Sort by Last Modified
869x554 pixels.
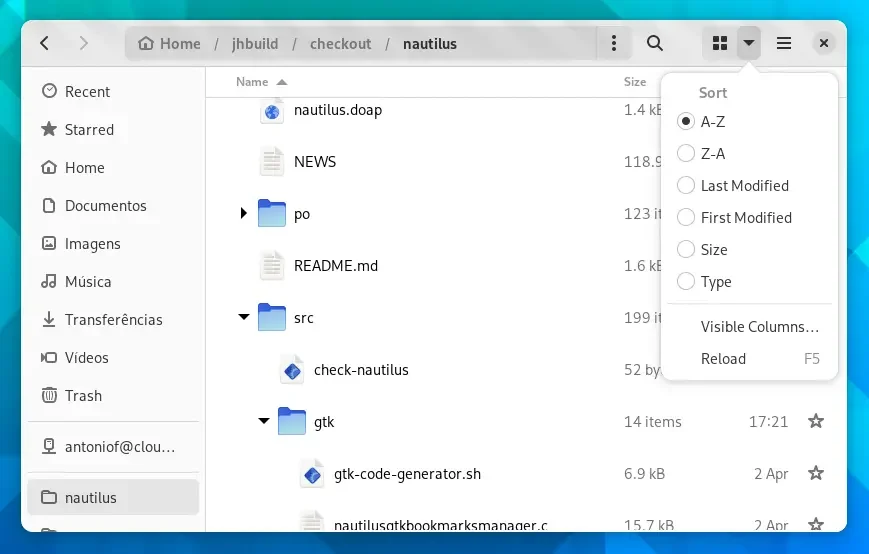750,186
